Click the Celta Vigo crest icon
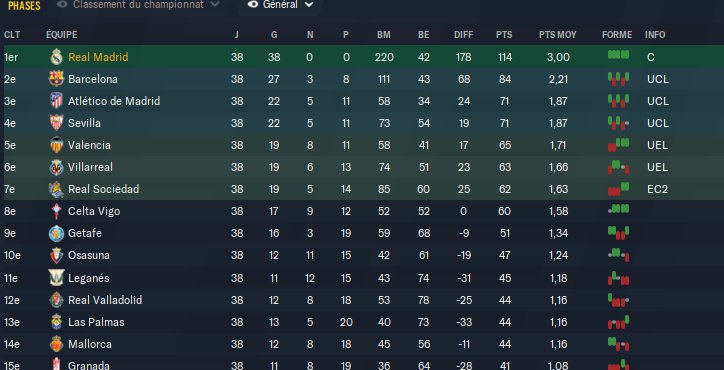Screen dimensions: 724x370 (56, 211)
